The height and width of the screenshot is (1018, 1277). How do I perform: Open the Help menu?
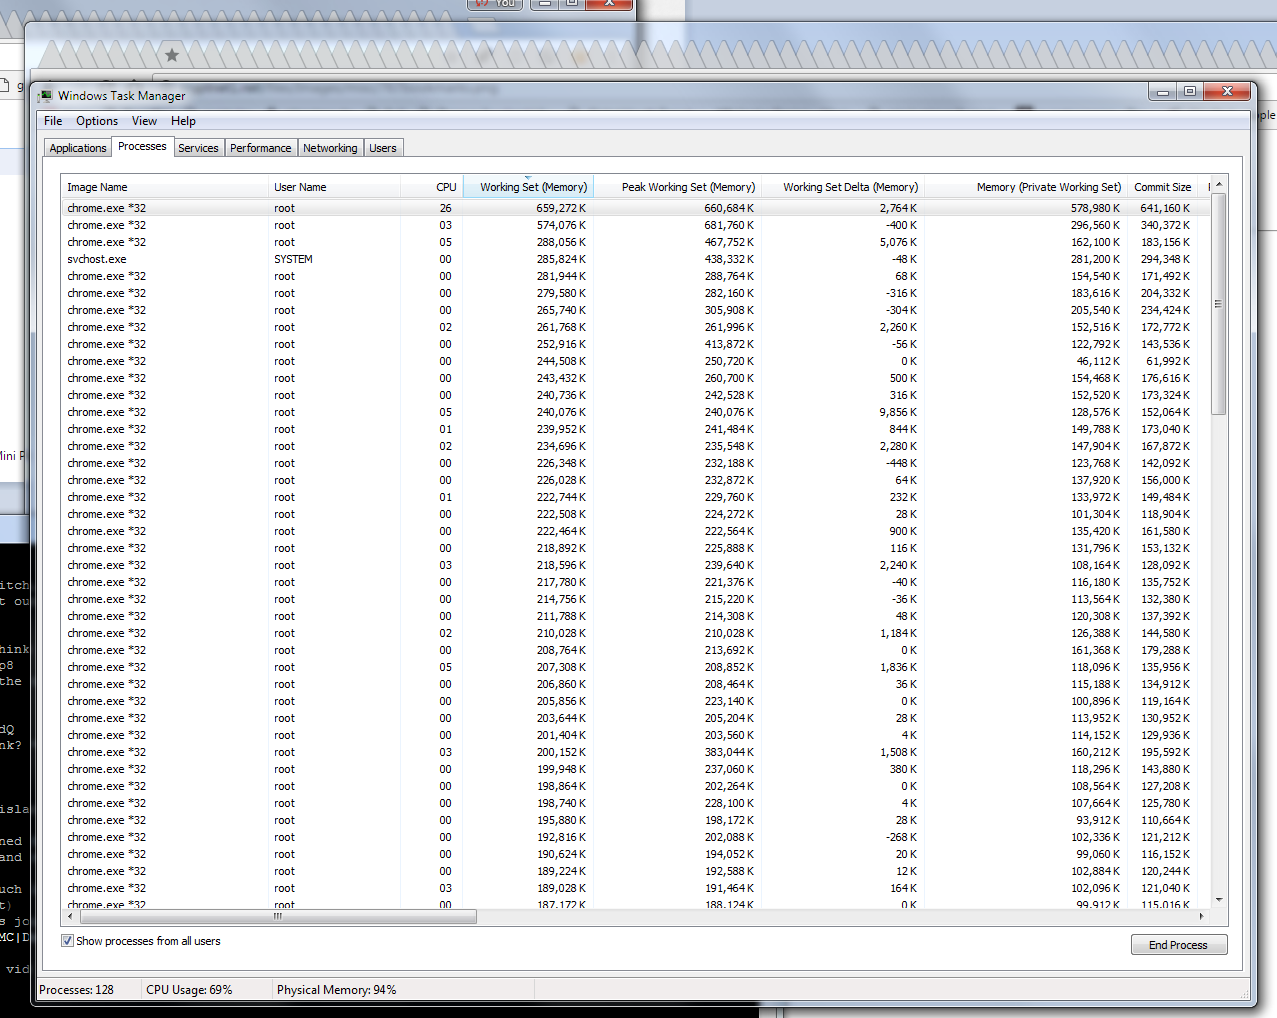pyautogui.click(x=183, y=121)
